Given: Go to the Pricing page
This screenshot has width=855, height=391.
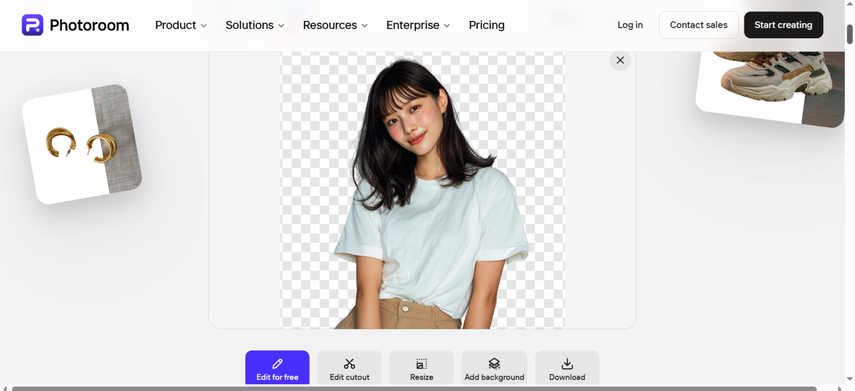Looking at the screenshot, I should [487, 25].
